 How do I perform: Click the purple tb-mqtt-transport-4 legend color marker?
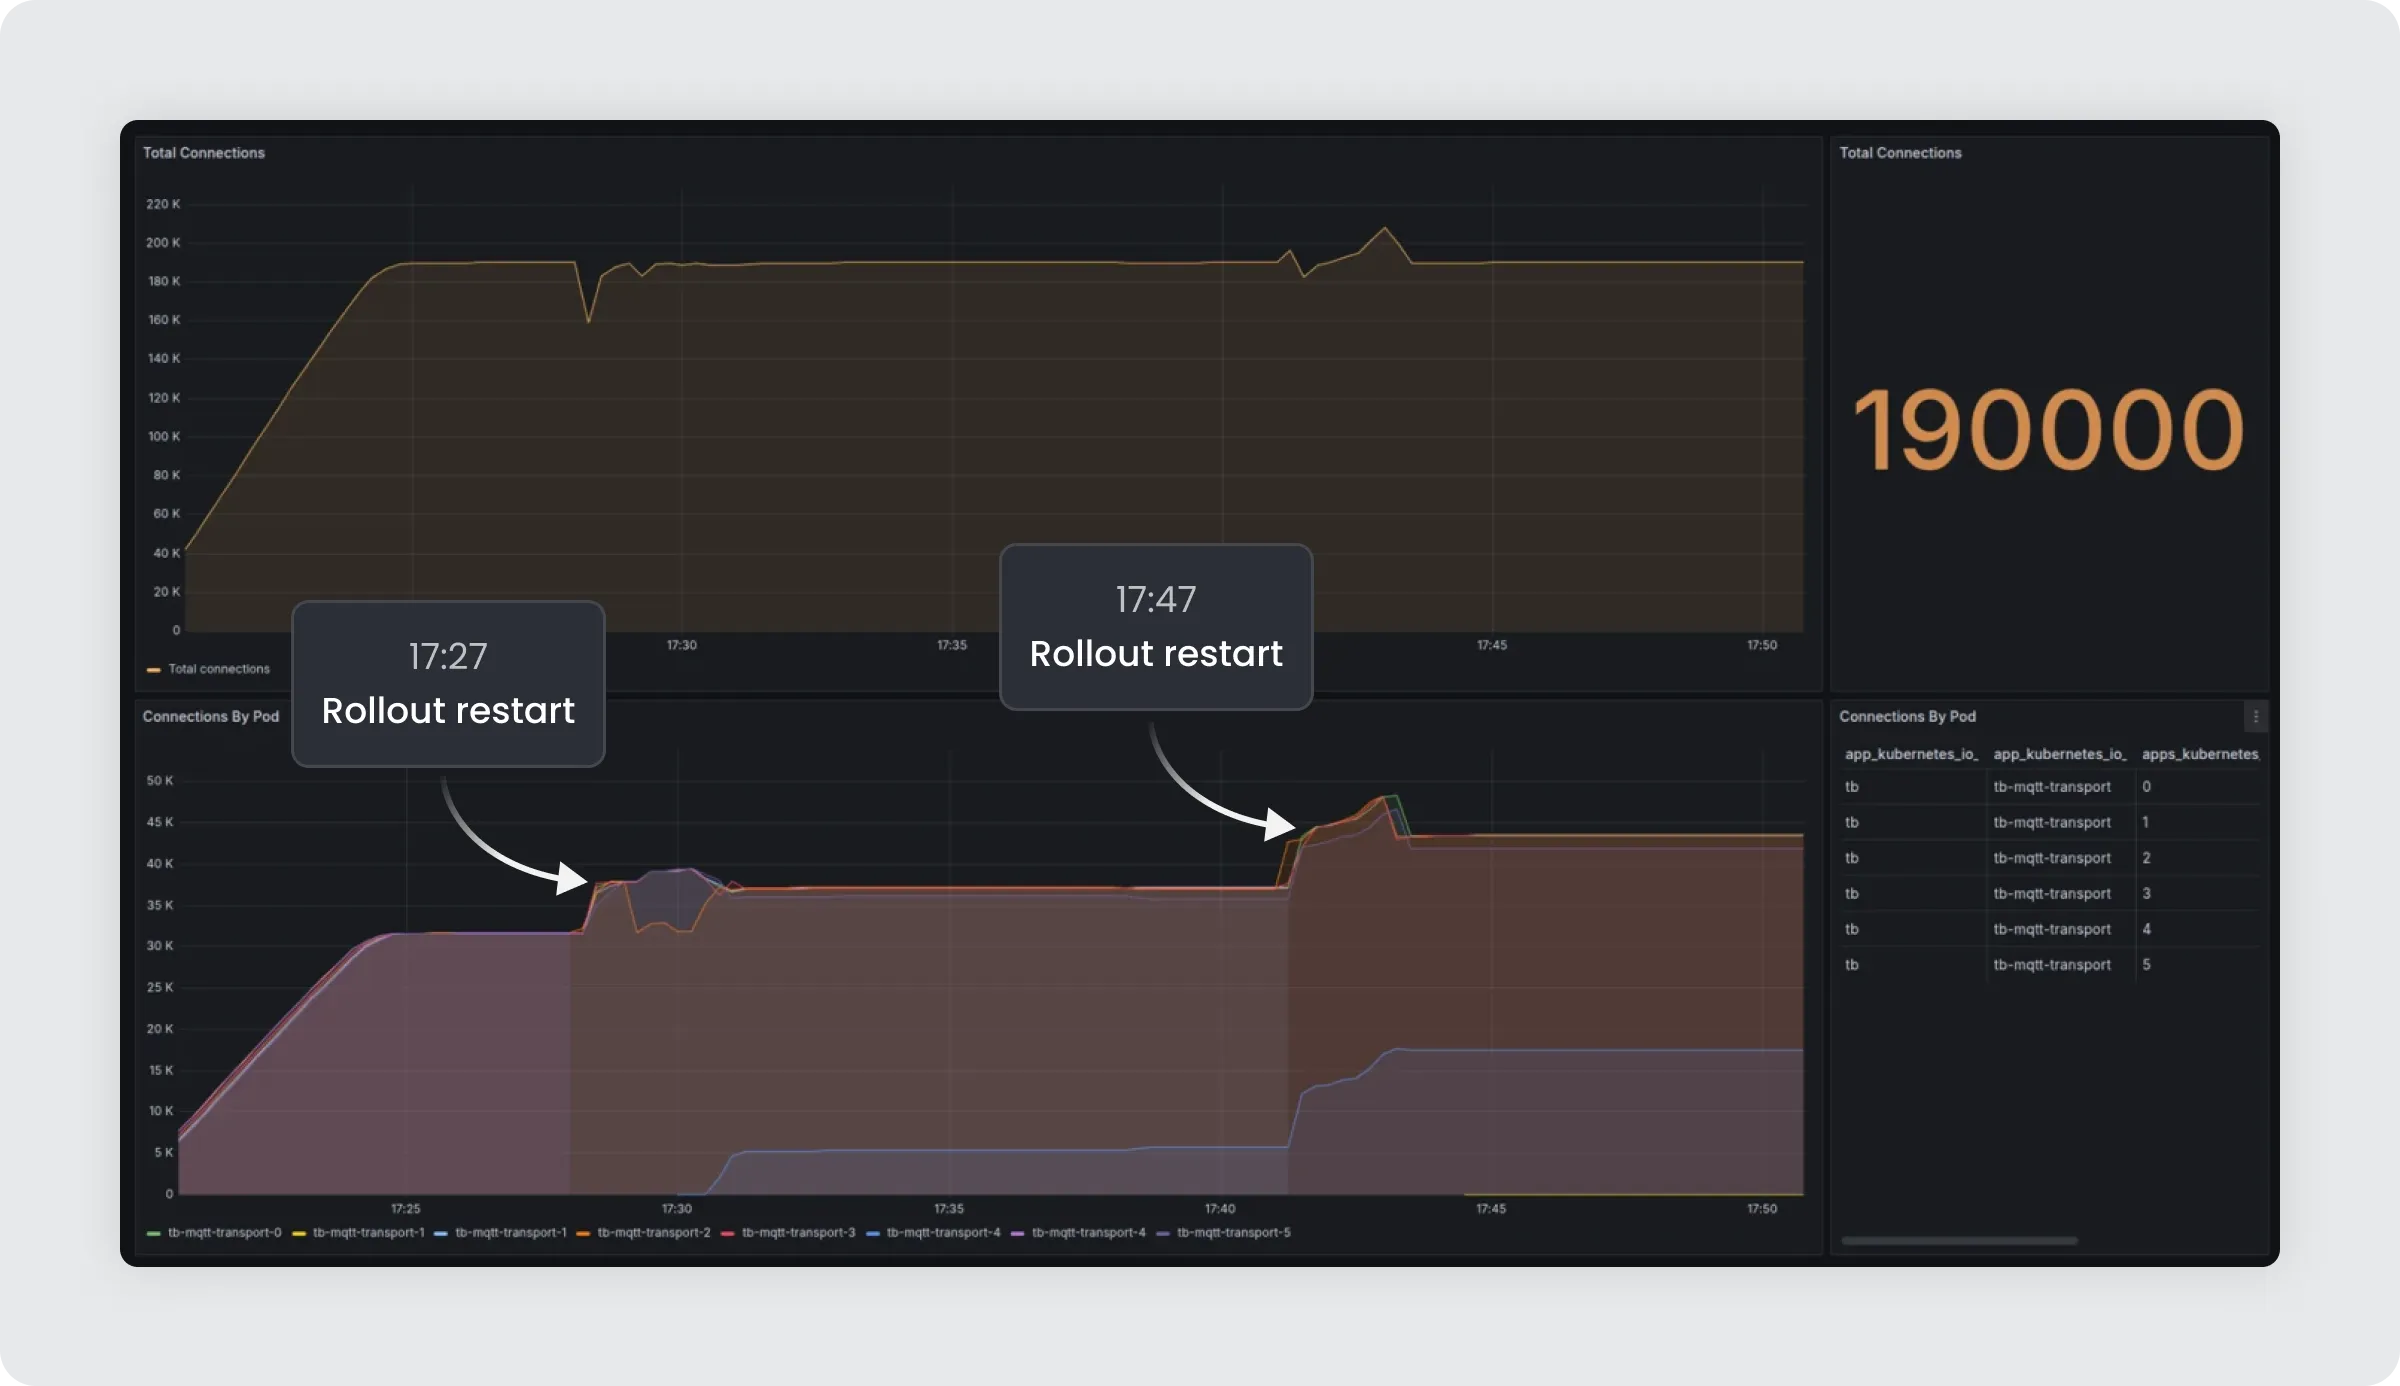pyautogui.click(x=1017, y=1234)
